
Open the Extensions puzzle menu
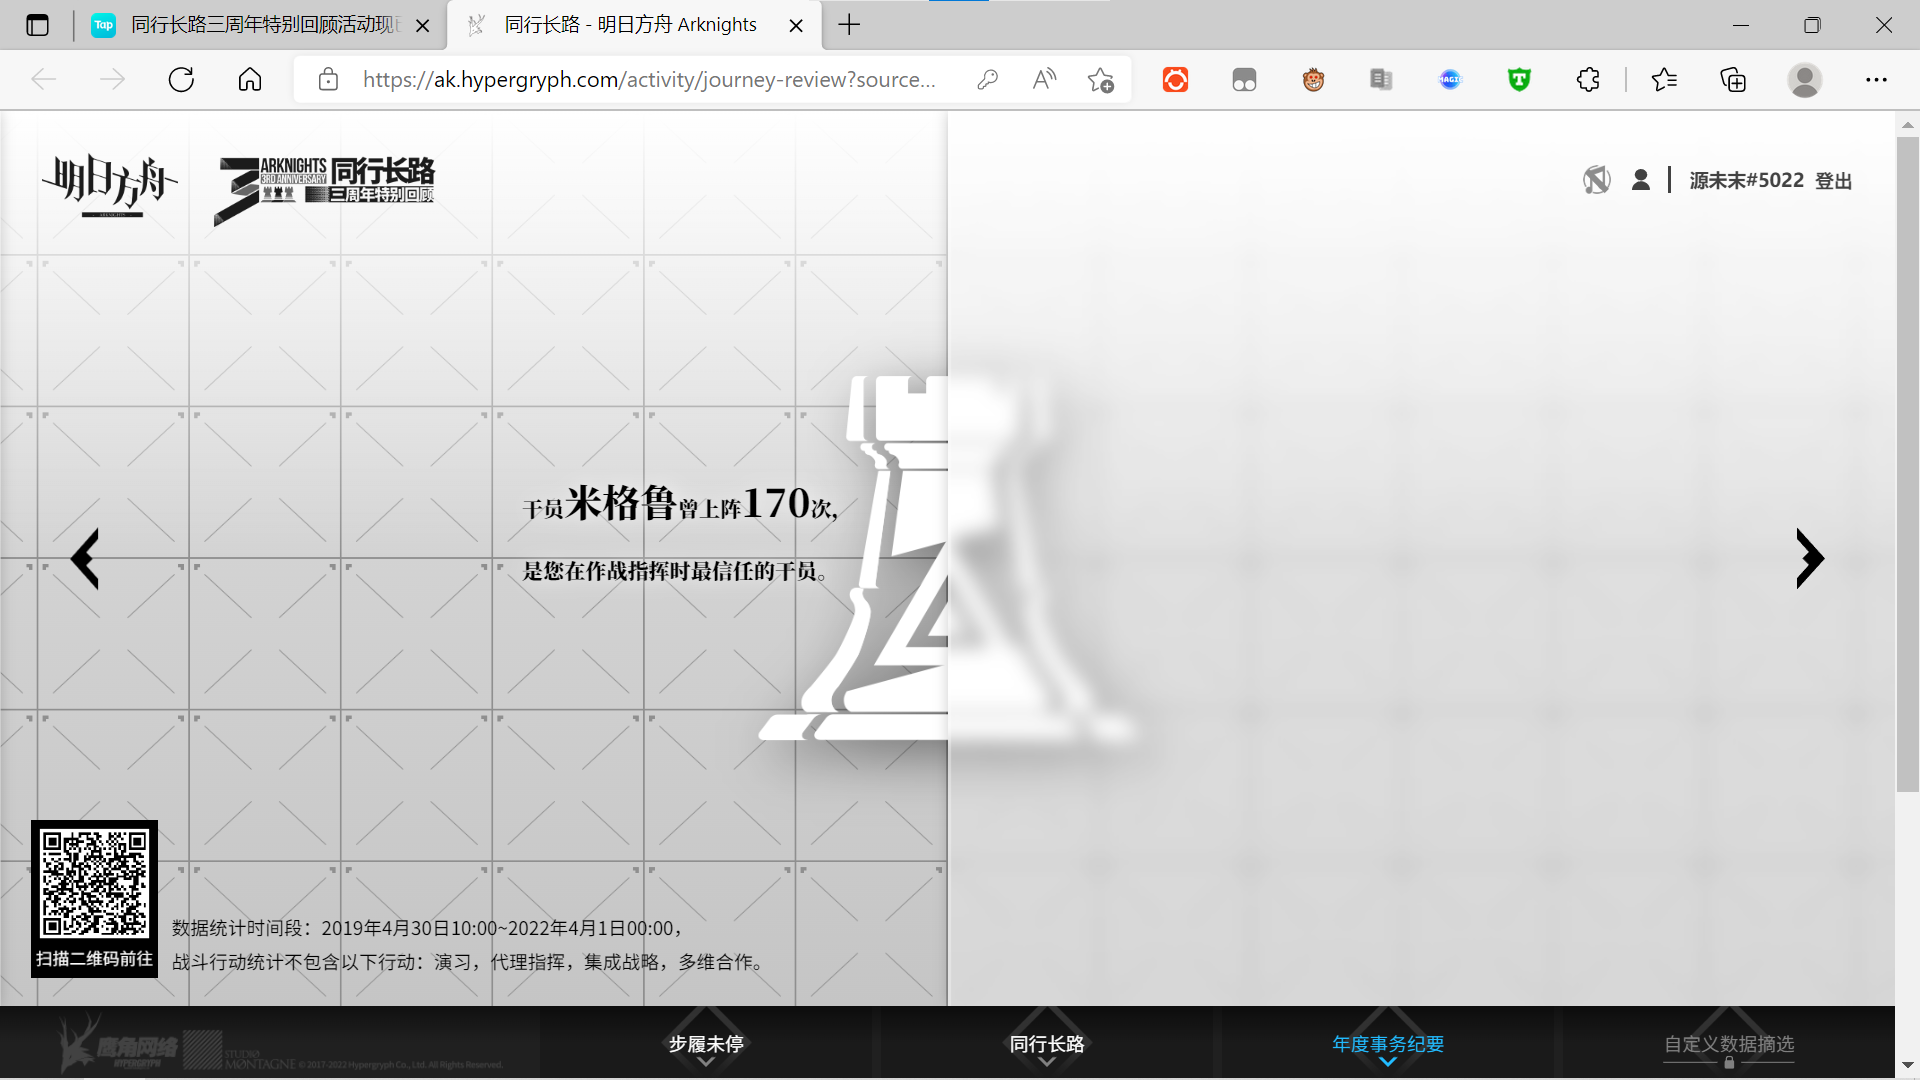pyautogui.click(x=1588, y=80)
